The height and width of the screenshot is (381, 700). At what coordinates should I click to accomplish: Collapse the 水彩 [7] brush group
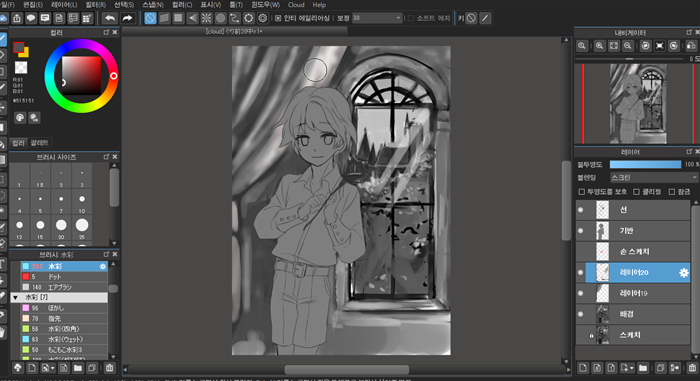click(16, 297)
